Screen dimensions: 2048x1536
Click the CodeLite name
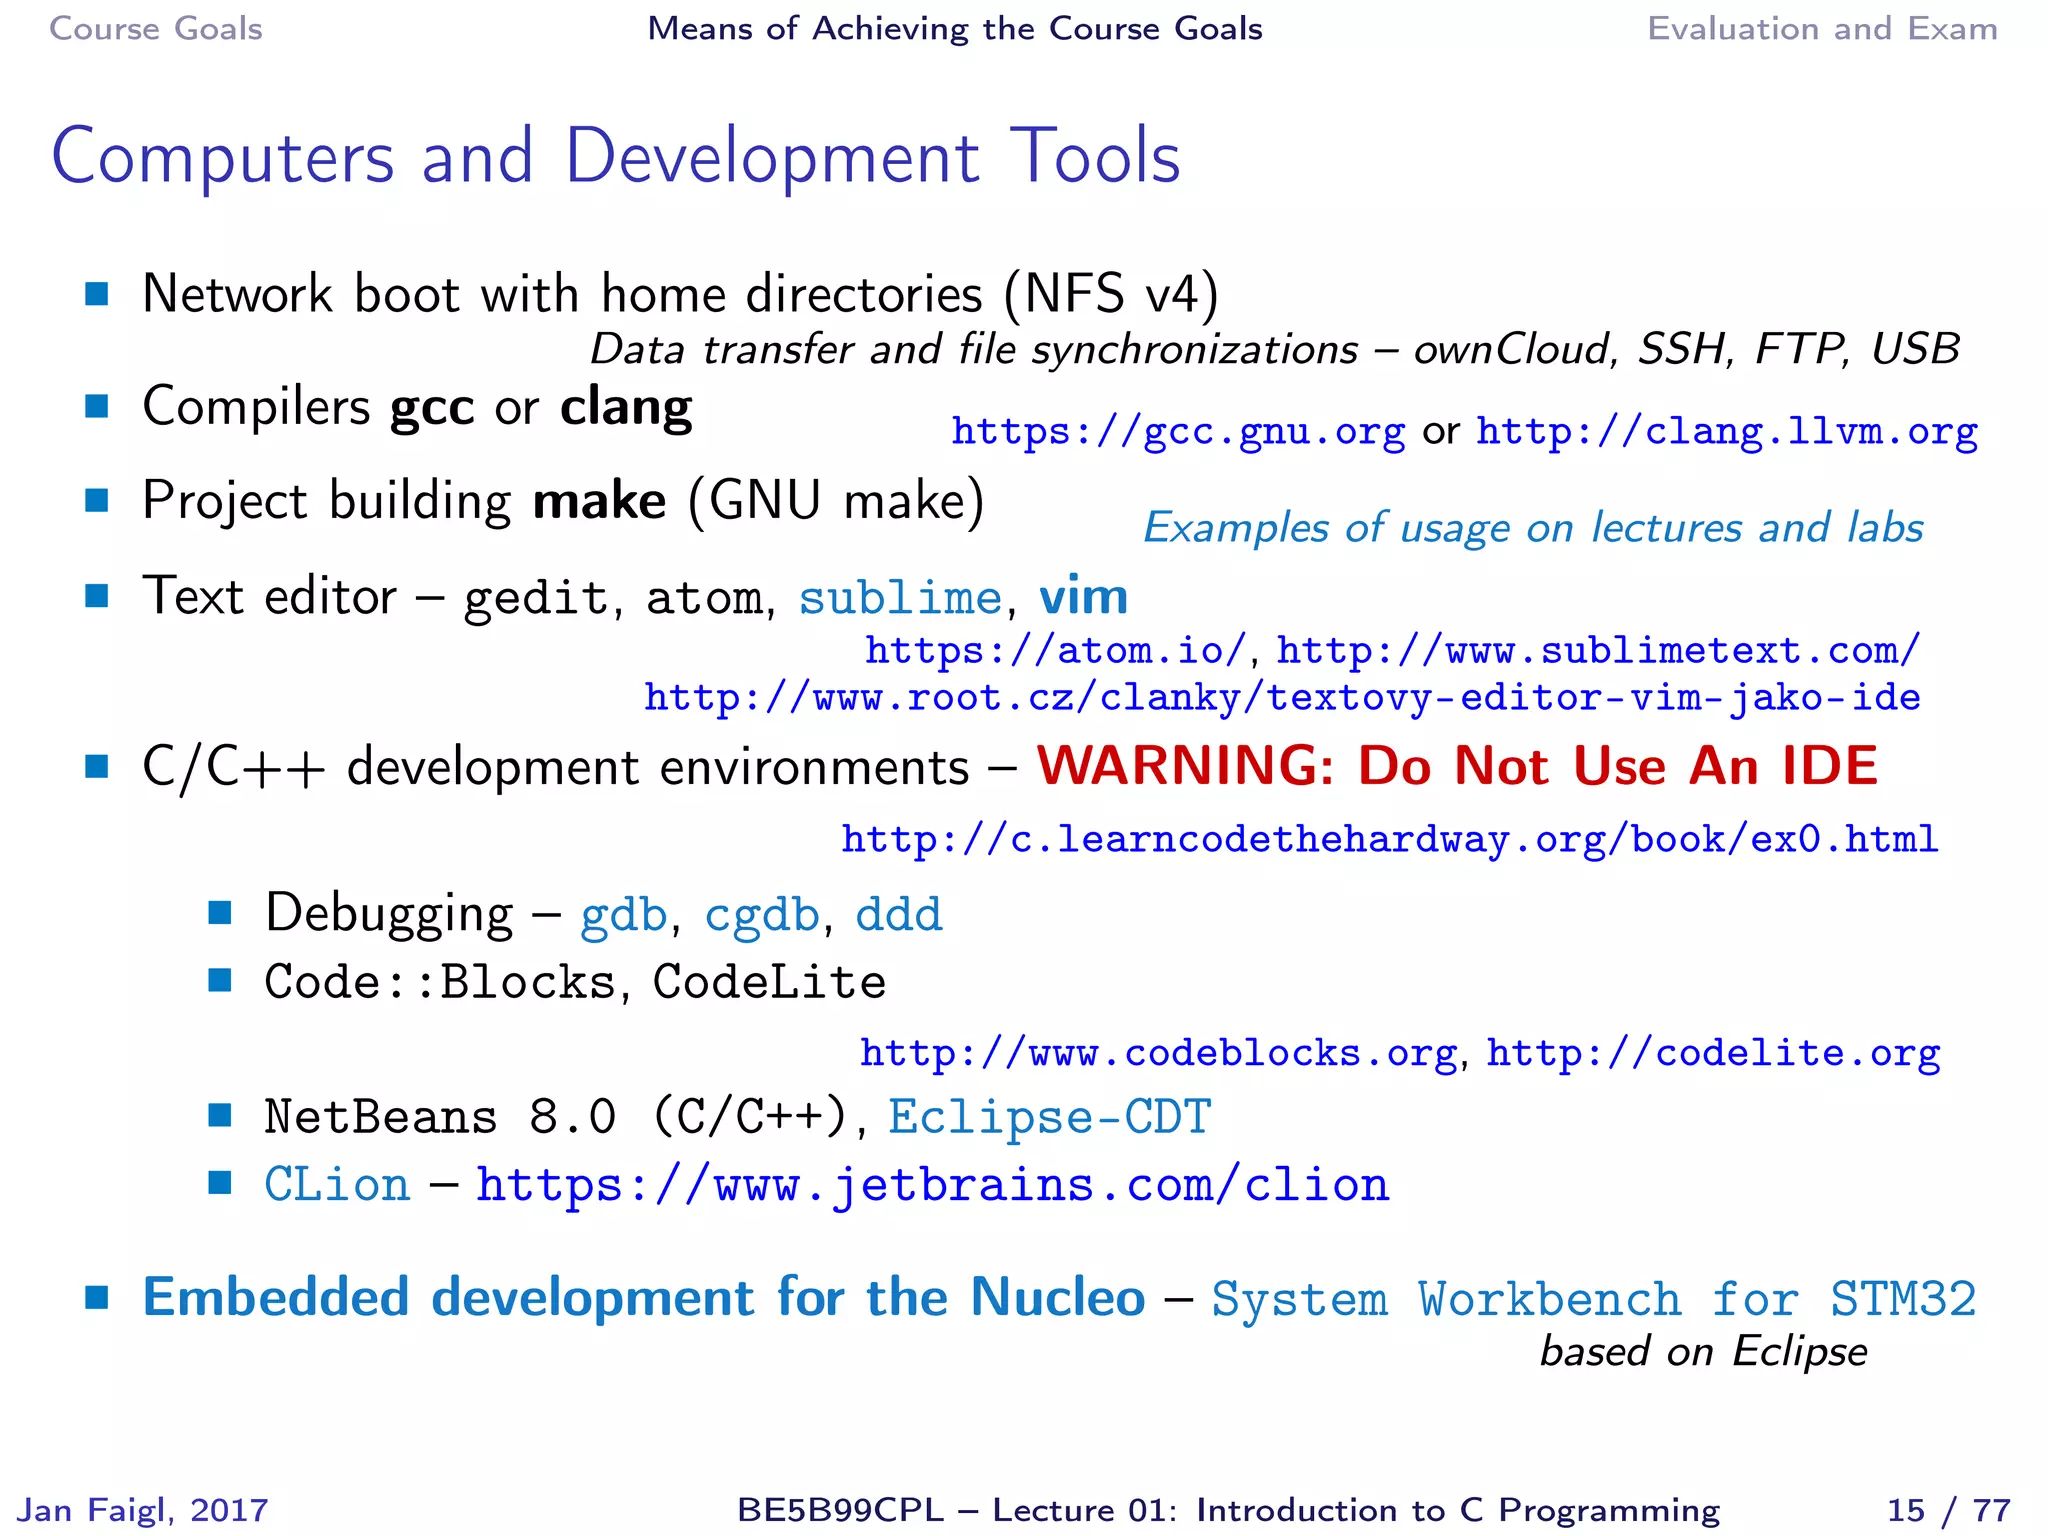click(x=769, y=982)
